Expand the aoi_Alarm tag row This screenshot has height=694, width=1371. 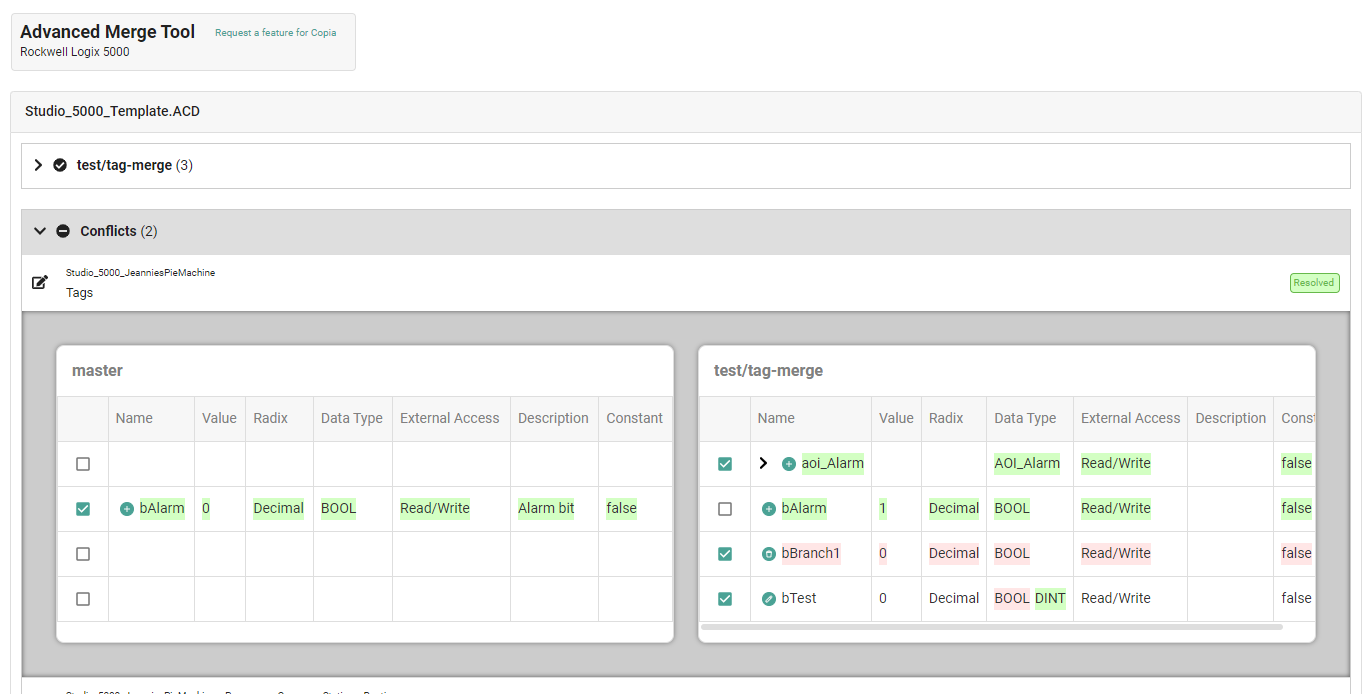click(x=764, y=464)
